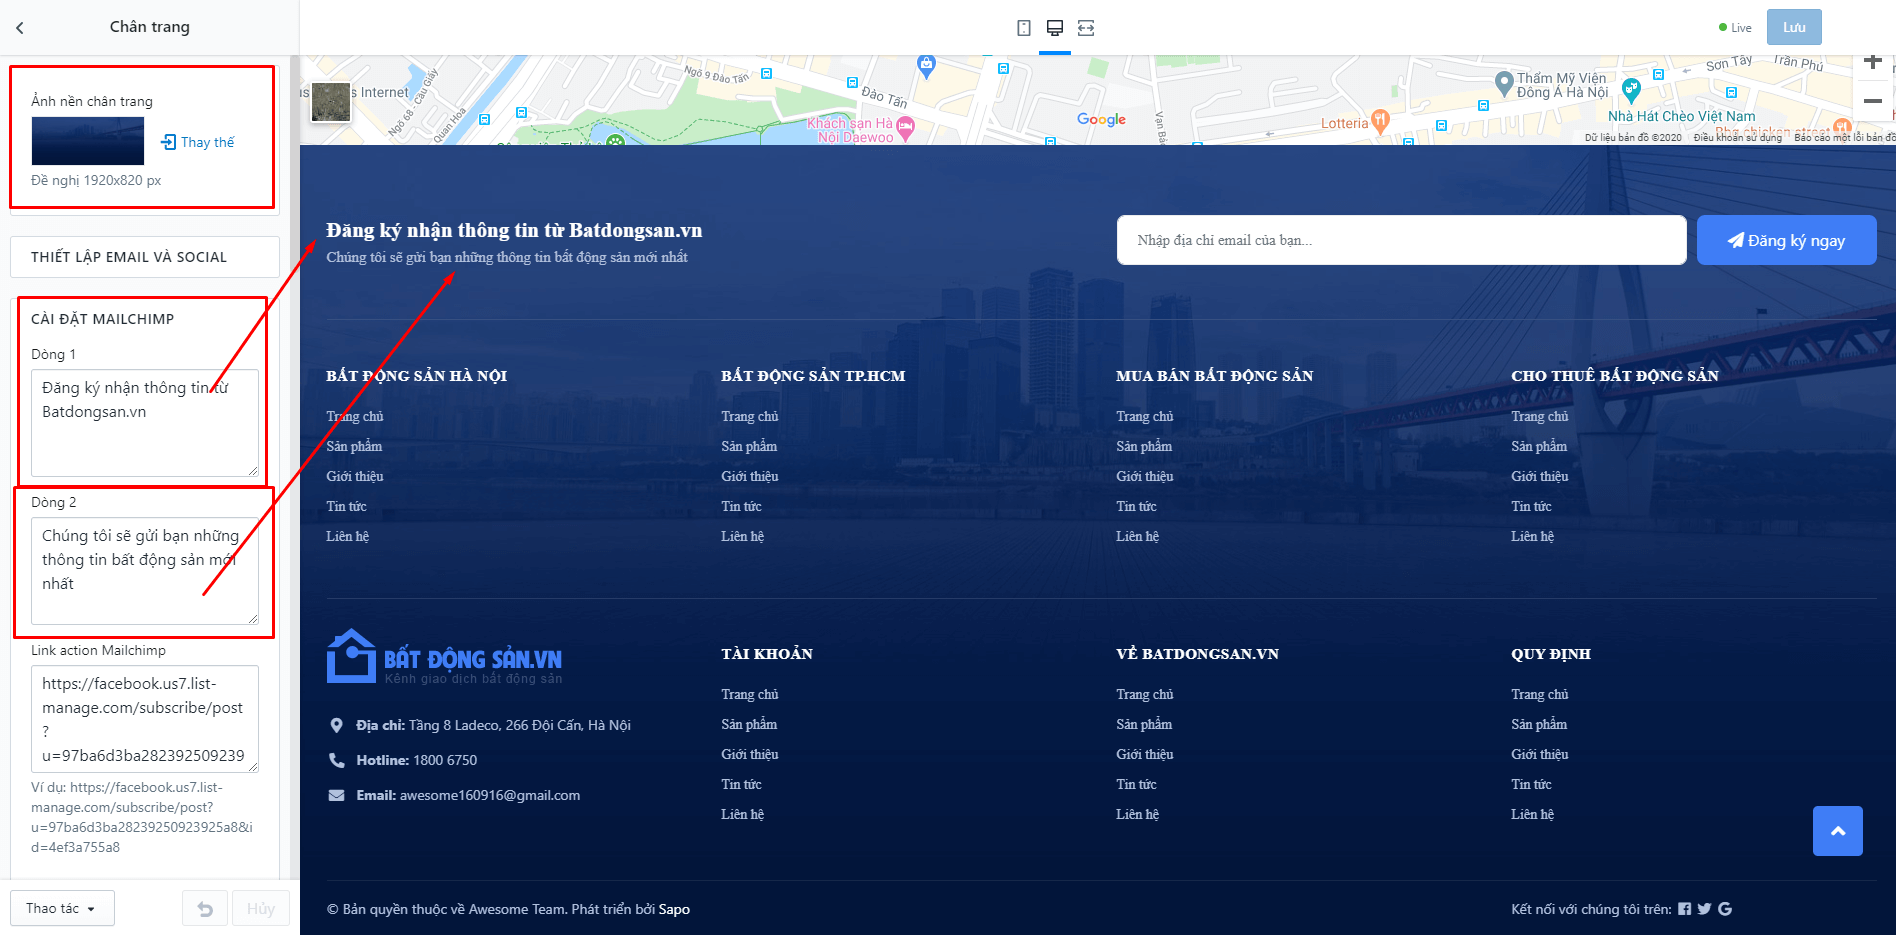Open the Facebook social icon in footer
This screenshot has width=1896, height=935.
tap(1685, 909)
